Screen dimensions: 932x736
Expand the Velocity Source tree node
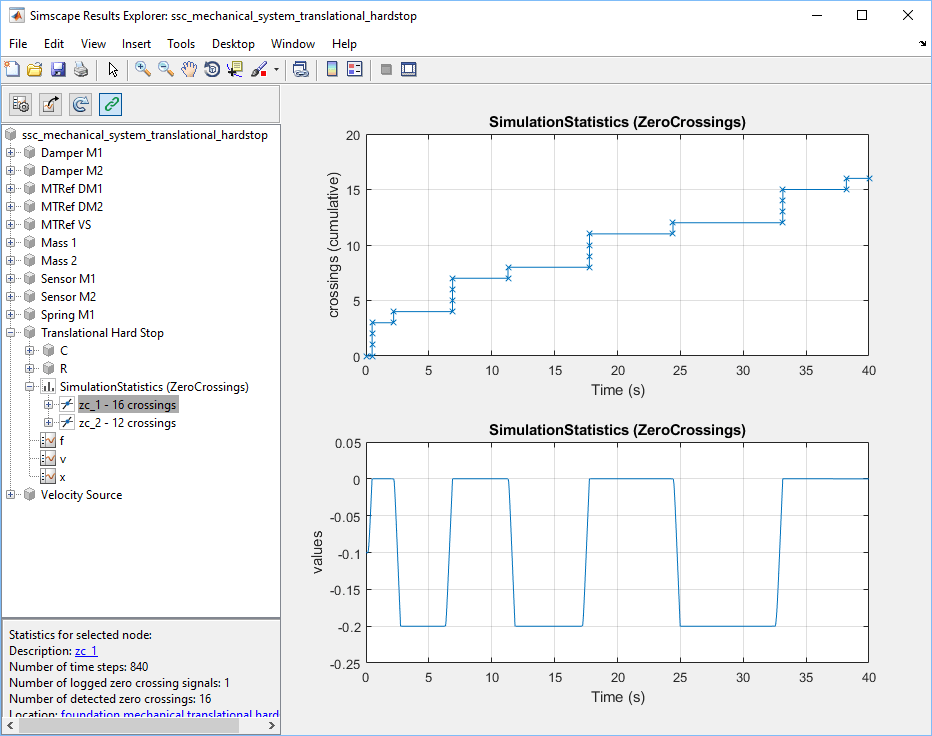11,495
